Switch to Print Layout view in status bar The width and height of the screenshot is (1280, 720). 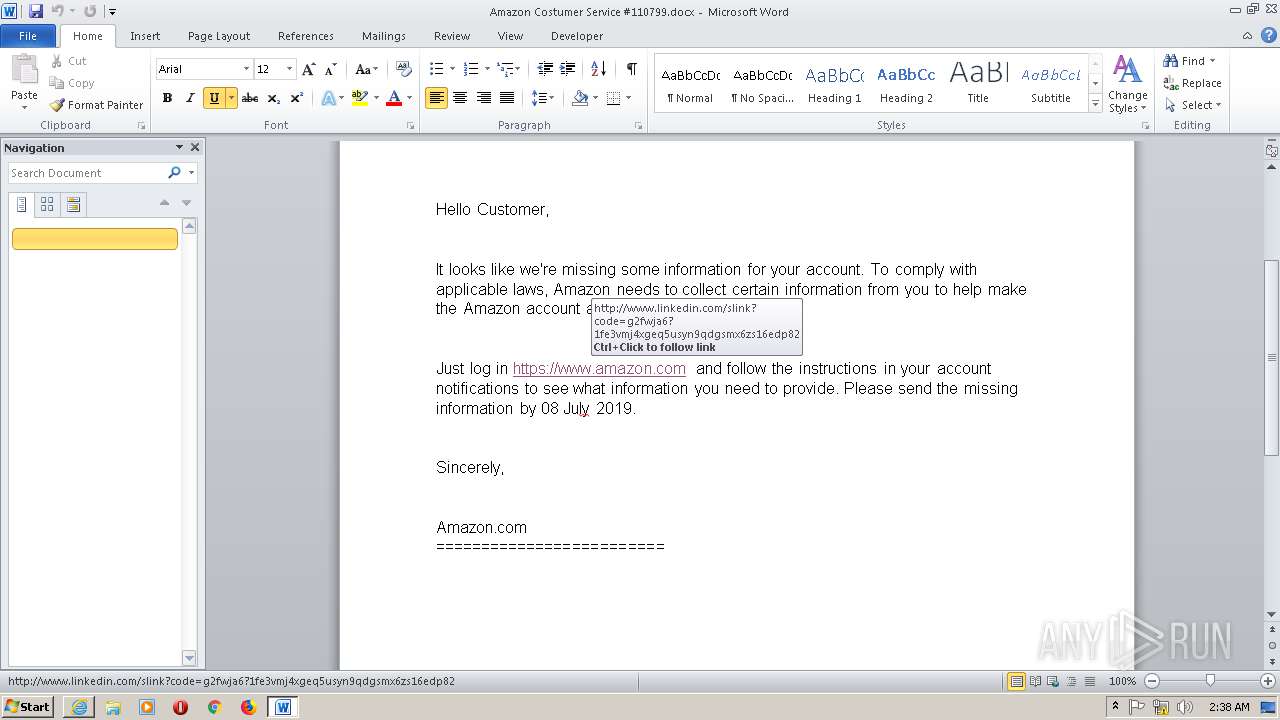click(x=1017, y=681)
